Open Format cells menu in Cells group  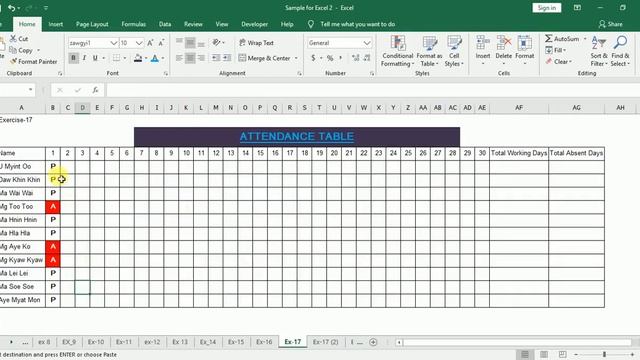tap(524, 51)
